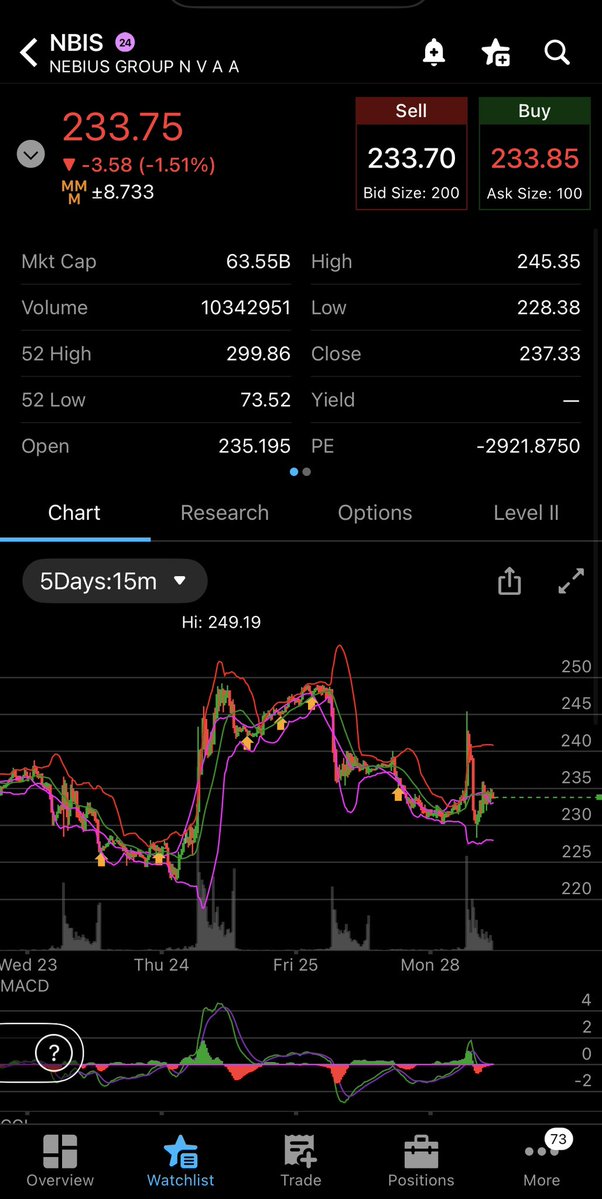Tap the Sell box at 233.70
The width and height of the screenshot is (602, 1199).
tap(411, 153)
